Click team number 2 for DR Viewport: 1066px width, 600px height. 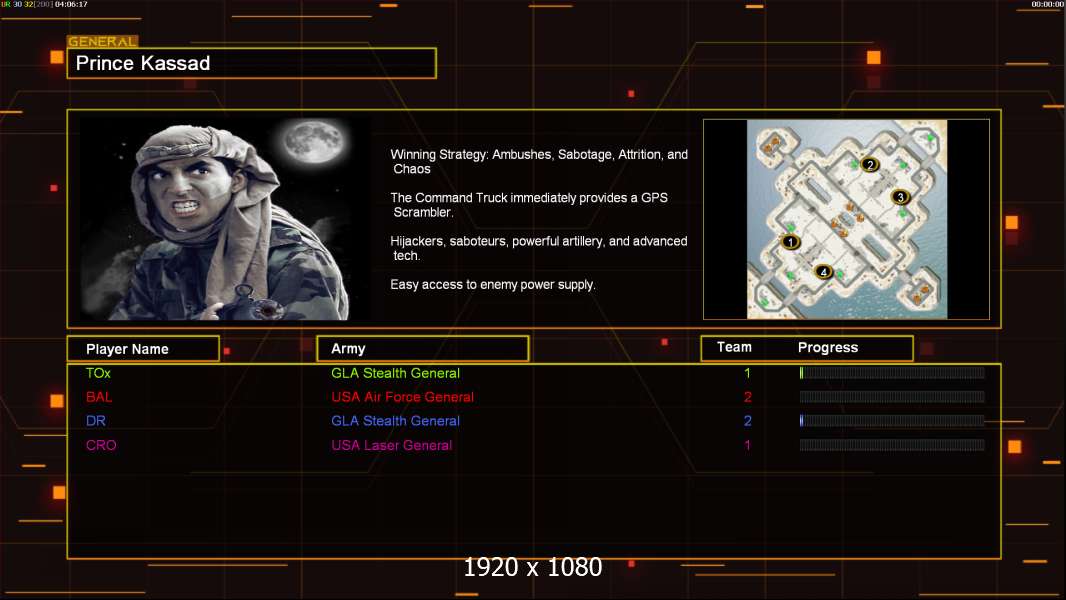coord(748,421)
